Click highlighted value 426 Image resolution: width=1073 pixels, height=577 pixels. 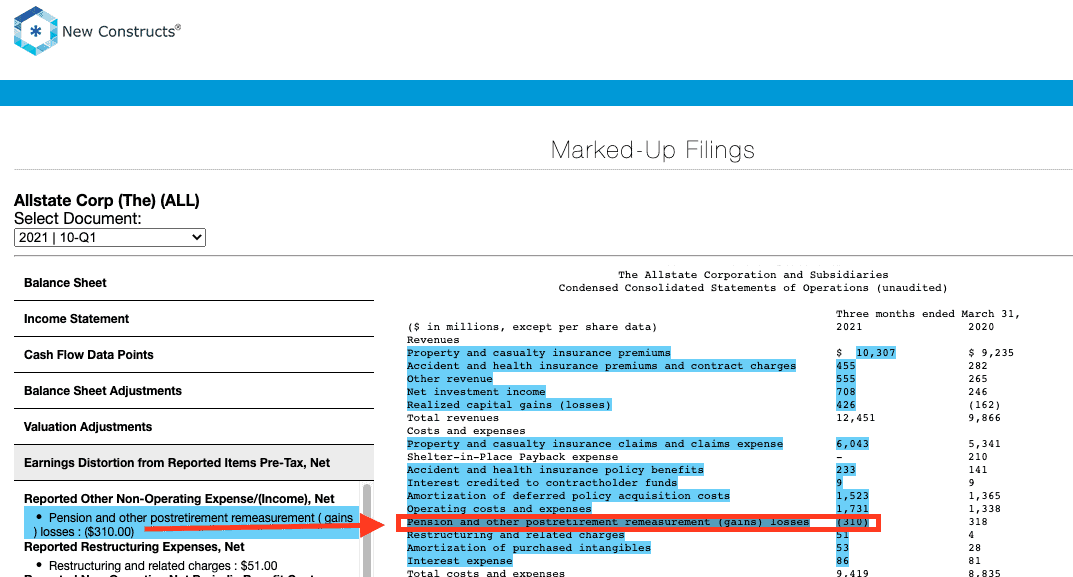[846, 405]
